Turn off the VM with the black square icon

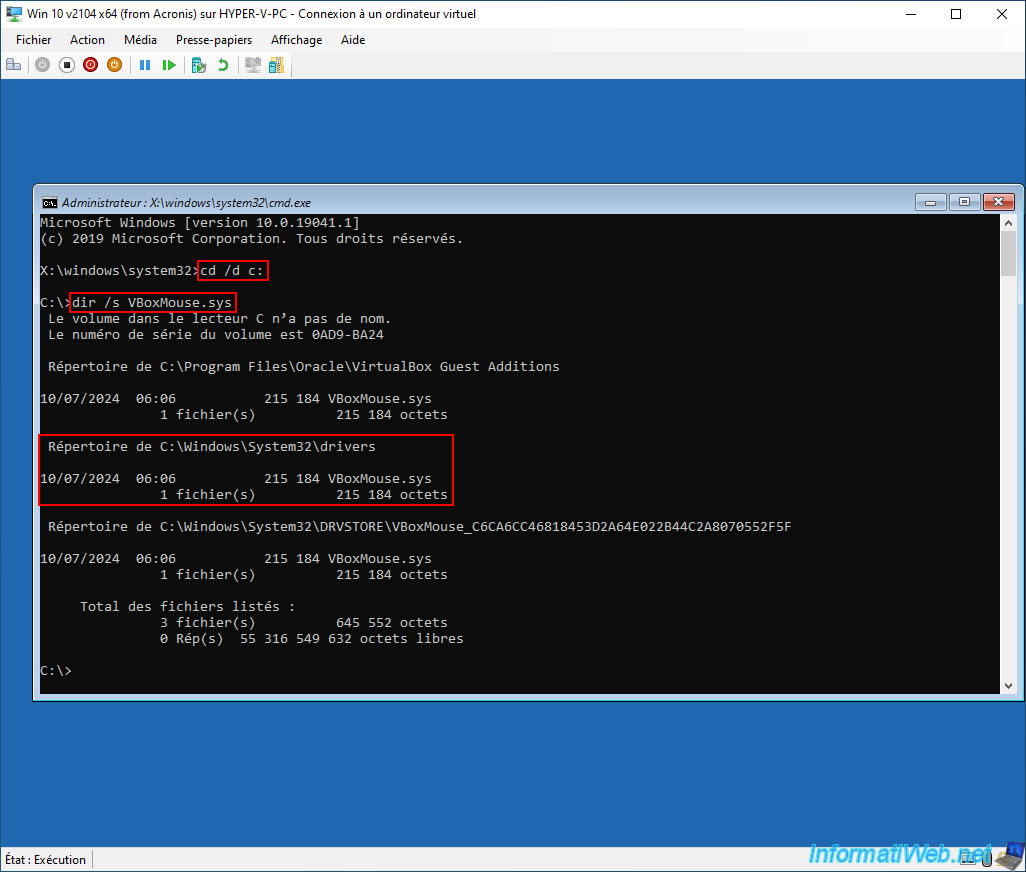tap(67, 65)
